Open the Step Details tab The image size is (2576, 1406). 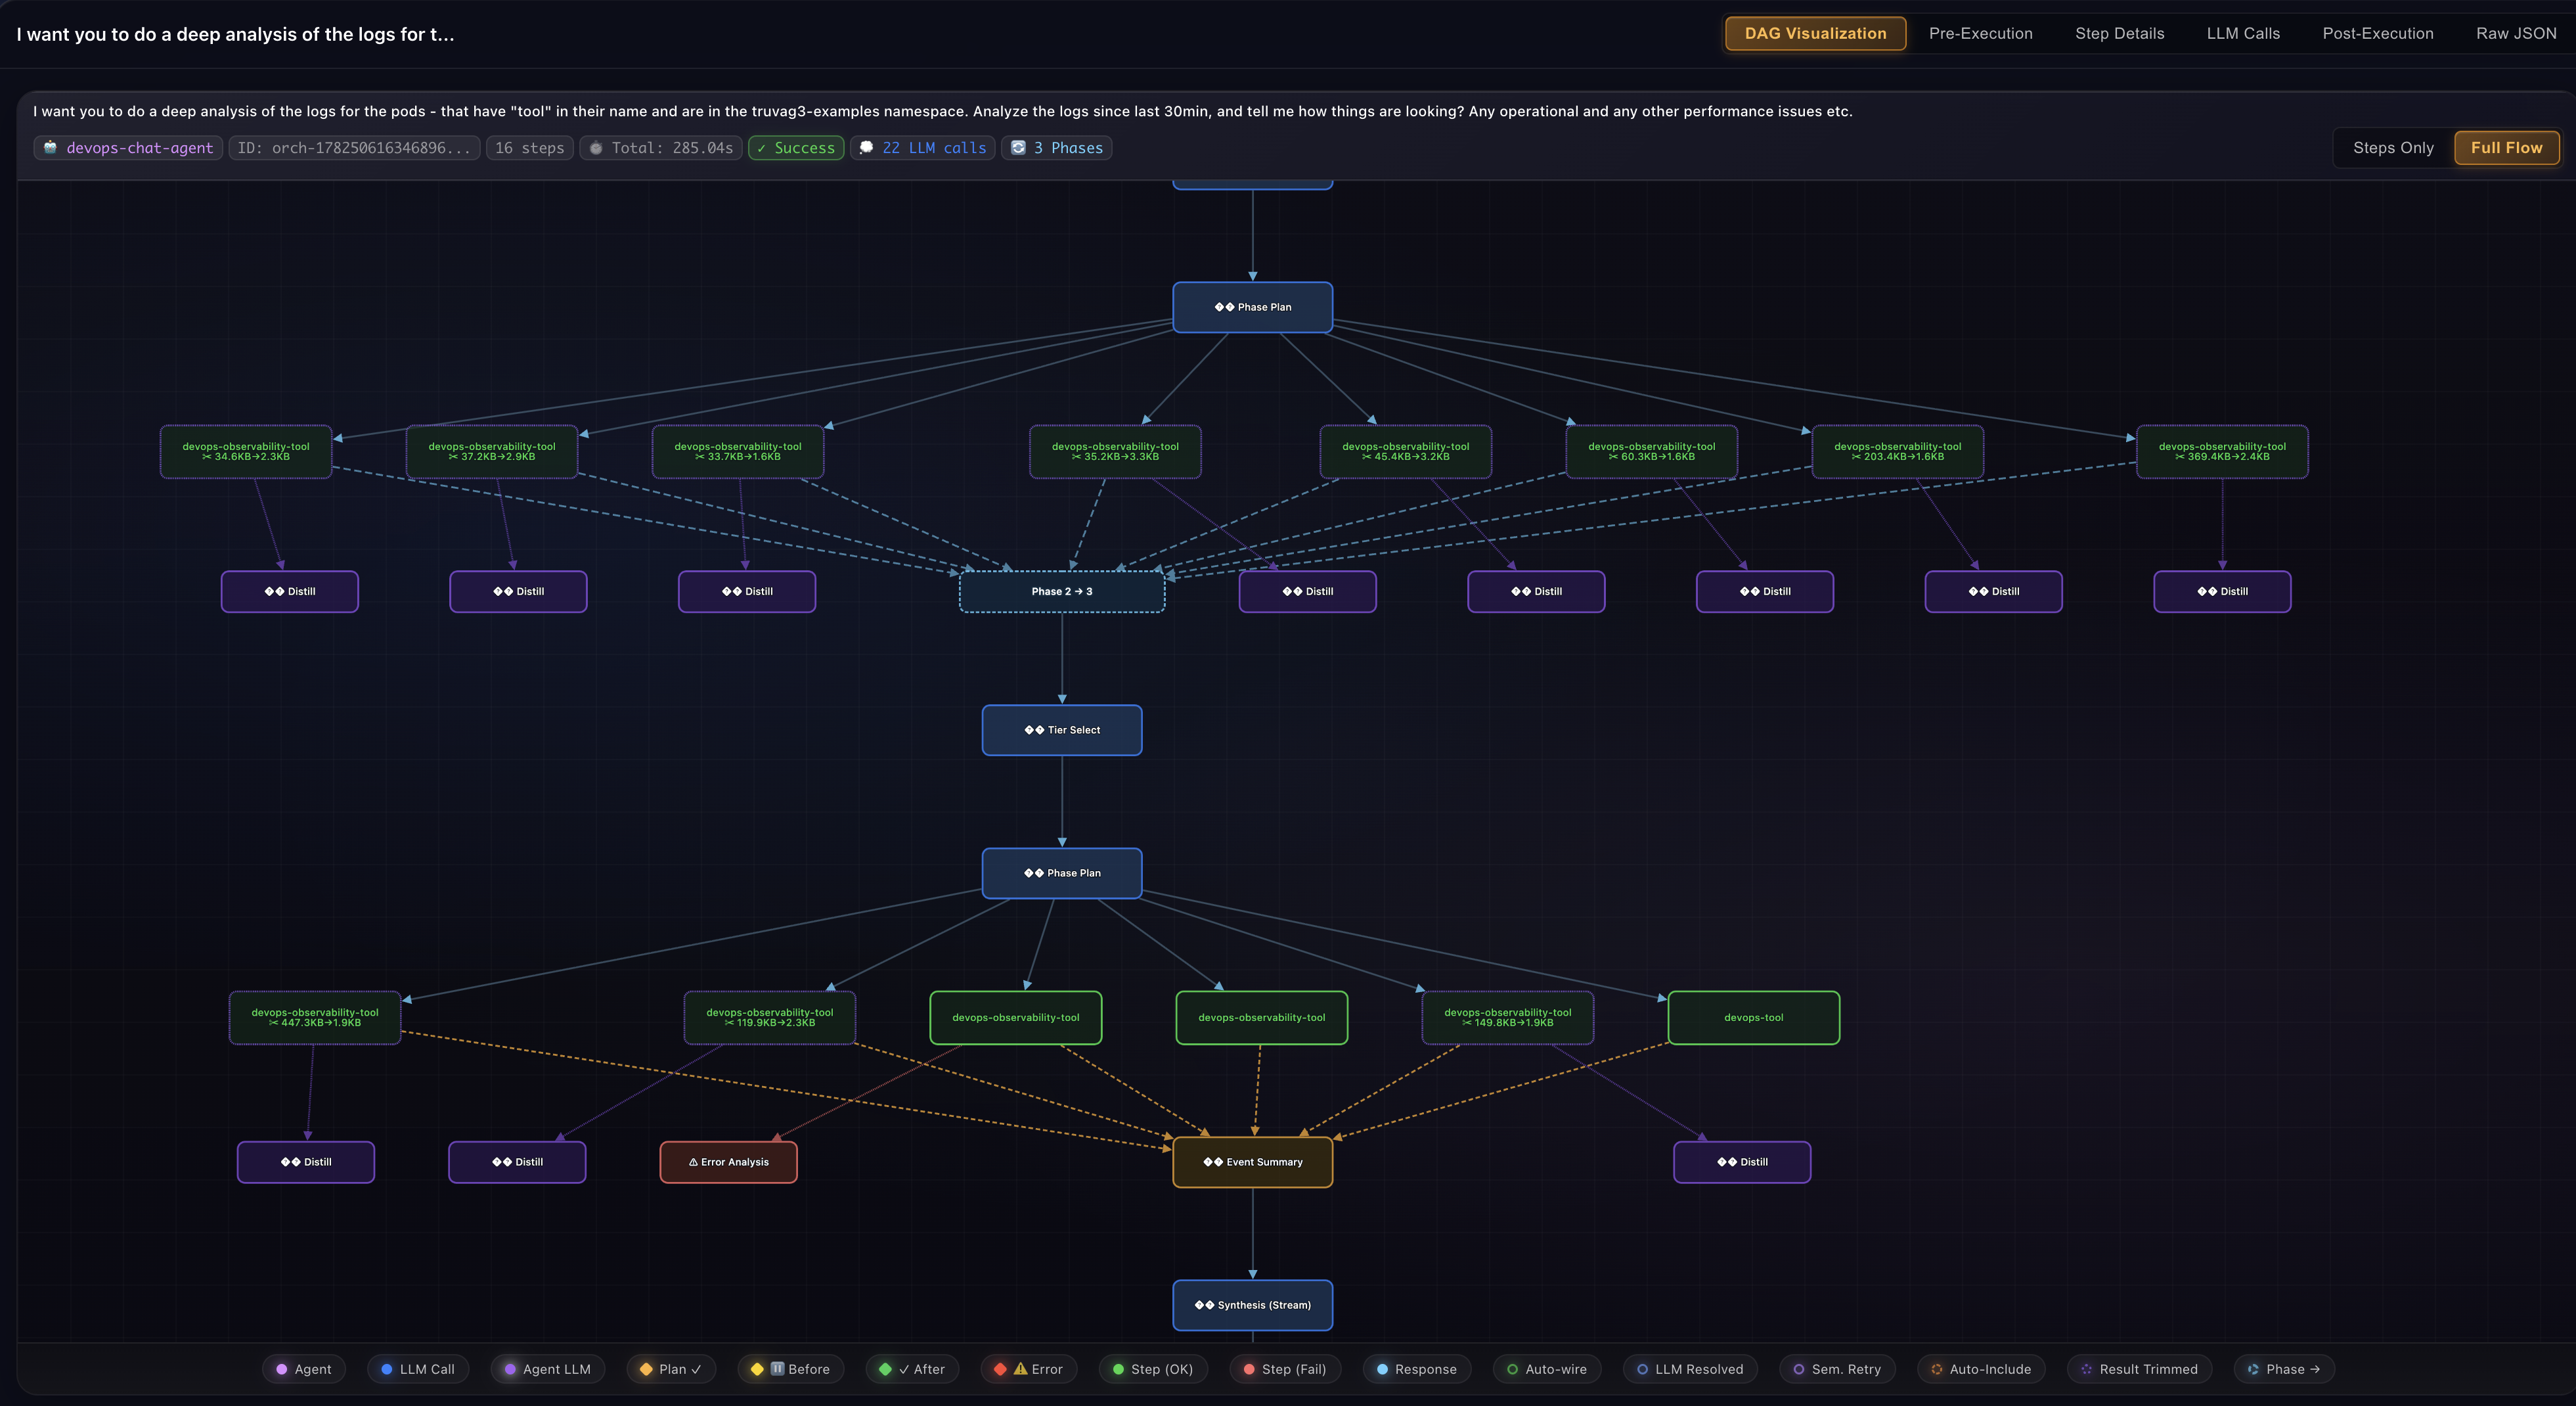(x=2119, y=33)
